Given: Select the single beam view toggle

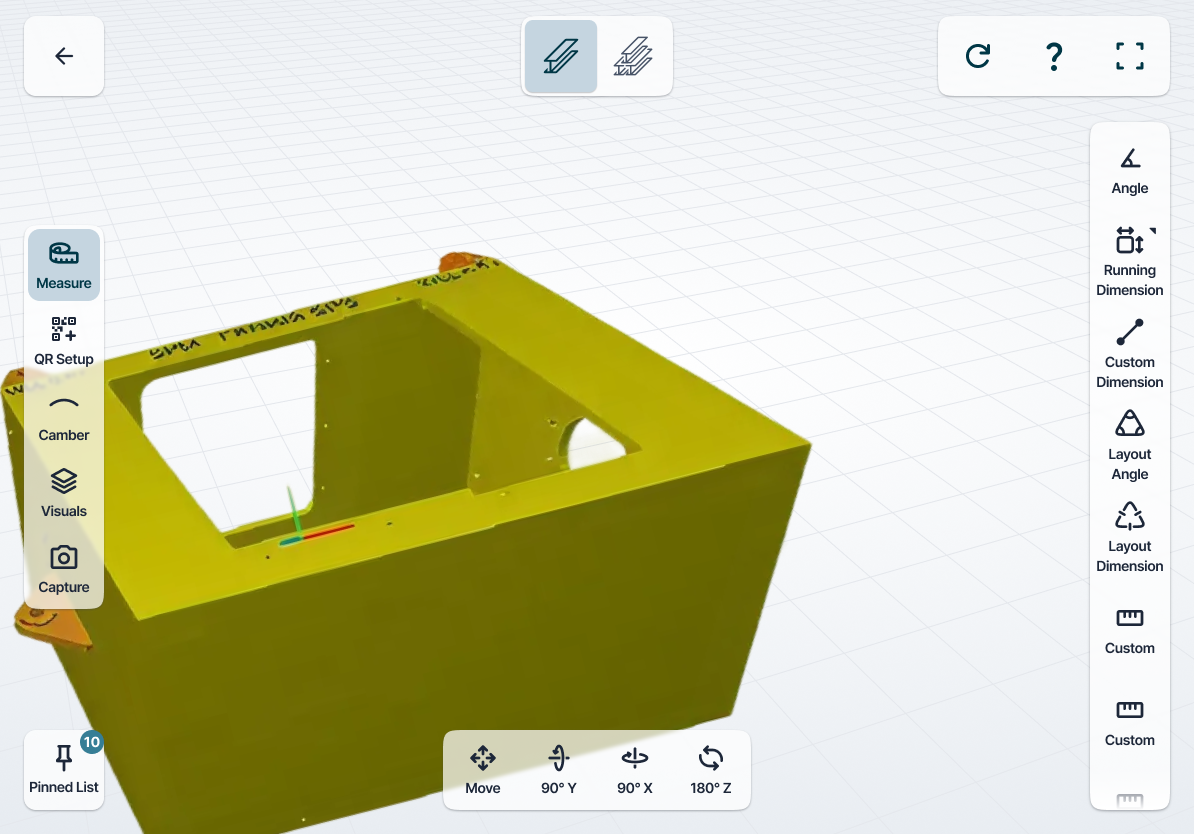Looking at the screenshot, I should 560,56.
